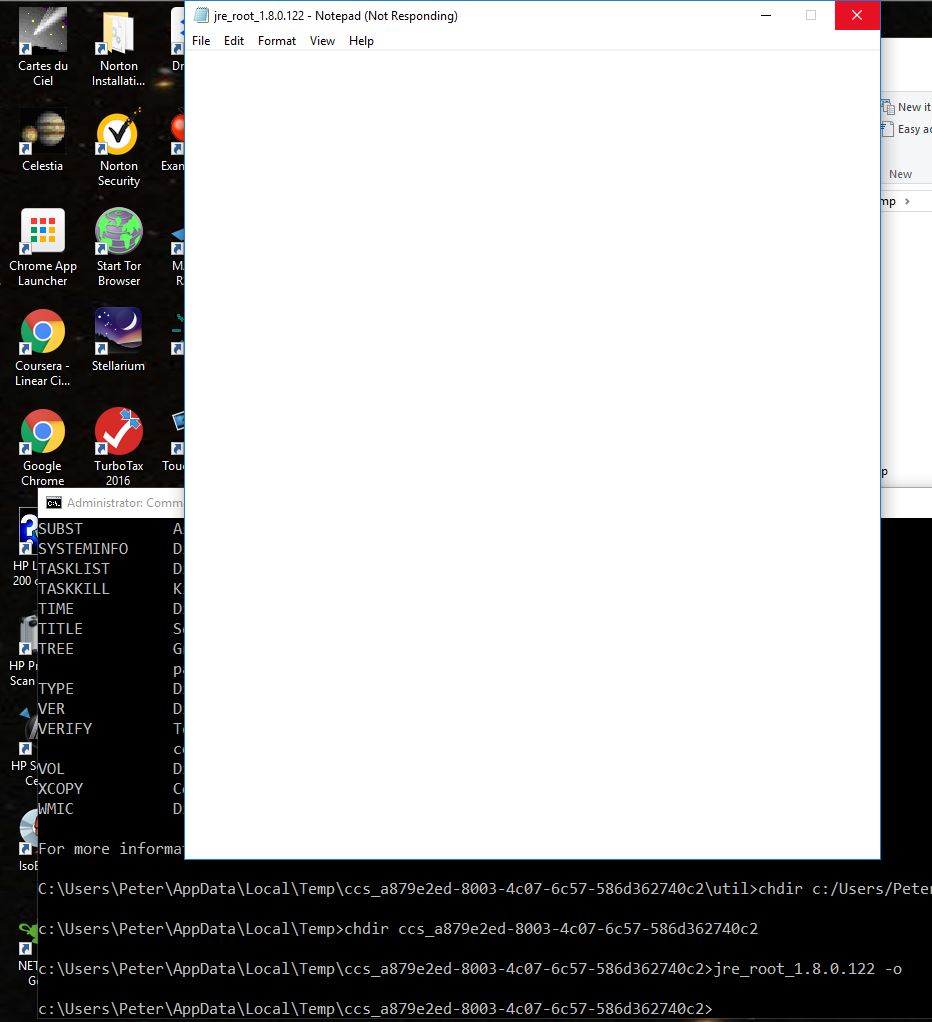Click SUBST text in Command Prompt

tap(61, 529)
